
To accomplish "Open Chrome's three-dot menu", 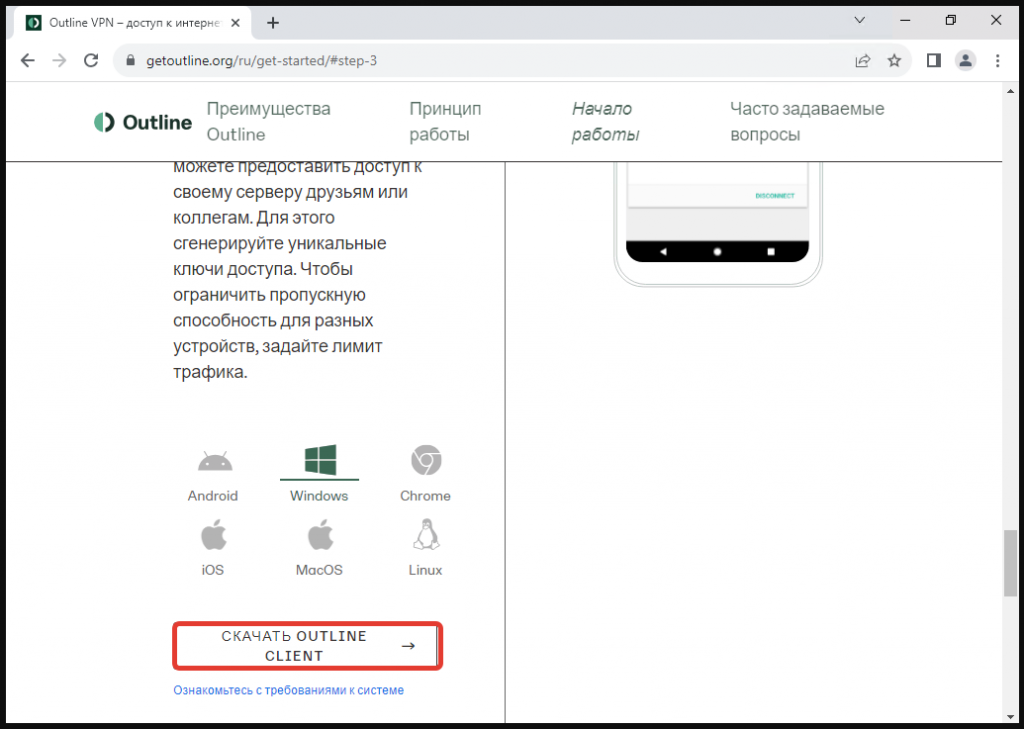I will (997, 60).
